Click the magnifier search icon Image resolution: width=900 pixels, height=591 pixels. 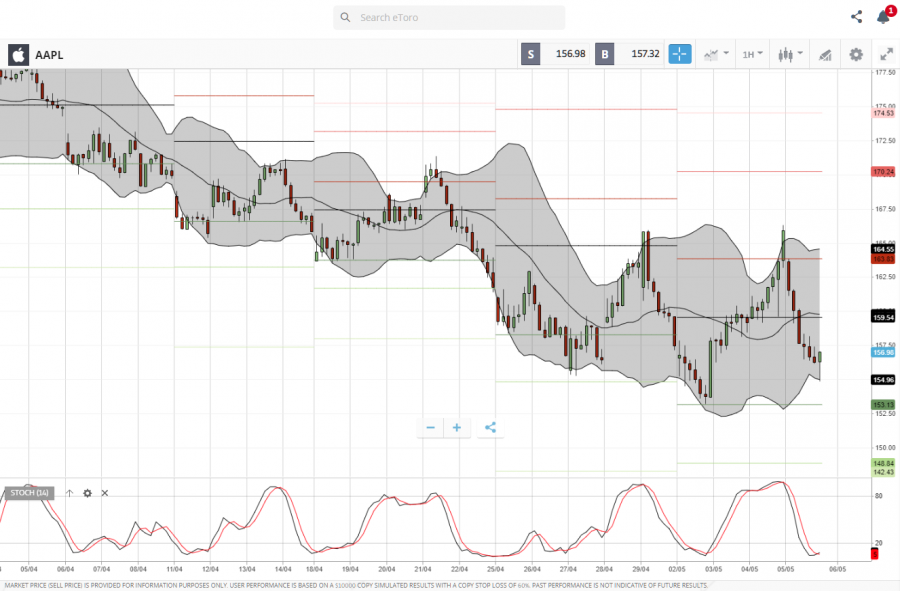[345, 17]
